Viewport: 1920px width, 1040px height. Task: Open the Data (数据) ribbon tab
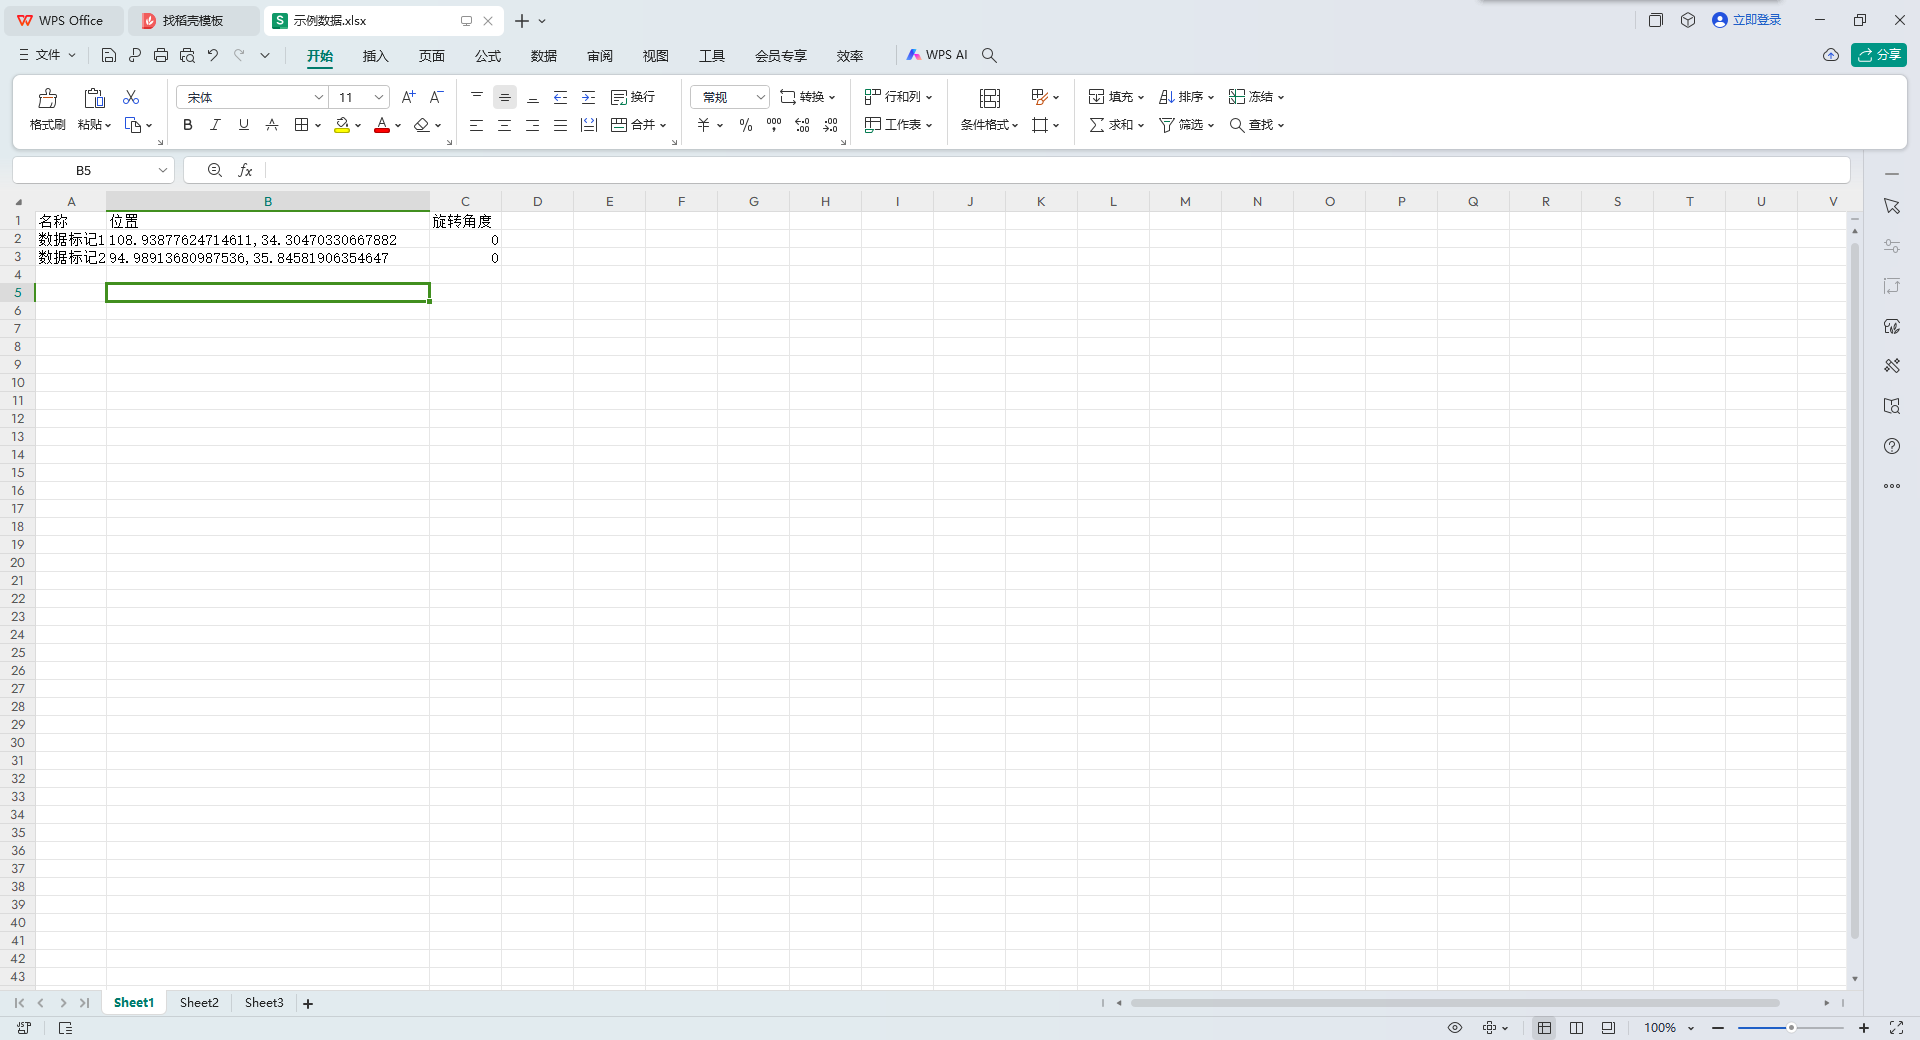(544, 56)
